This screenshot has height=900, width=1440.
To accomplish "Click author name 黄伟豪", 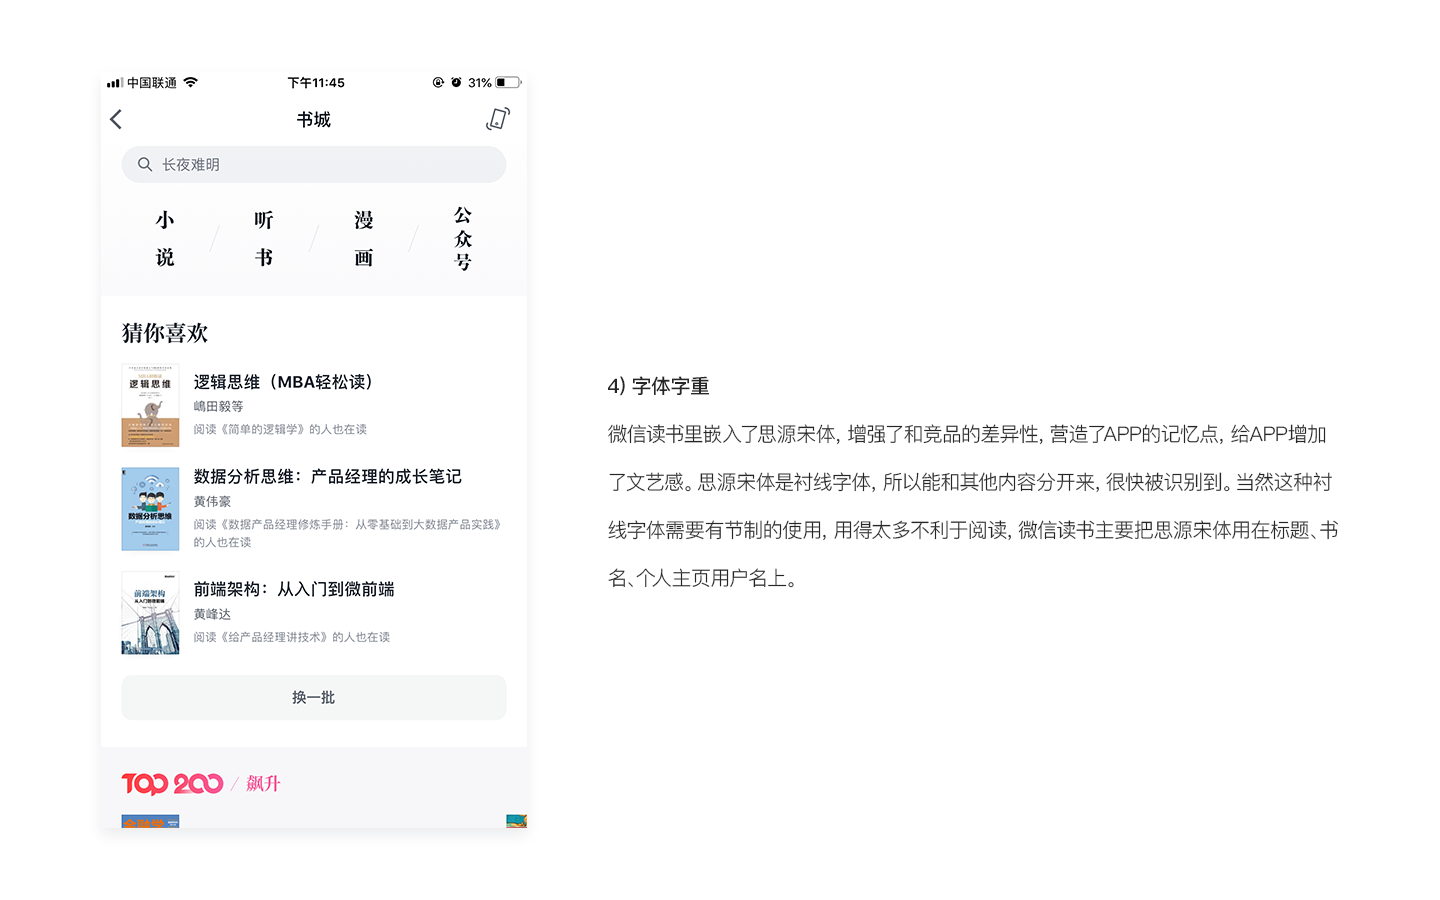I will coord(212,501).
